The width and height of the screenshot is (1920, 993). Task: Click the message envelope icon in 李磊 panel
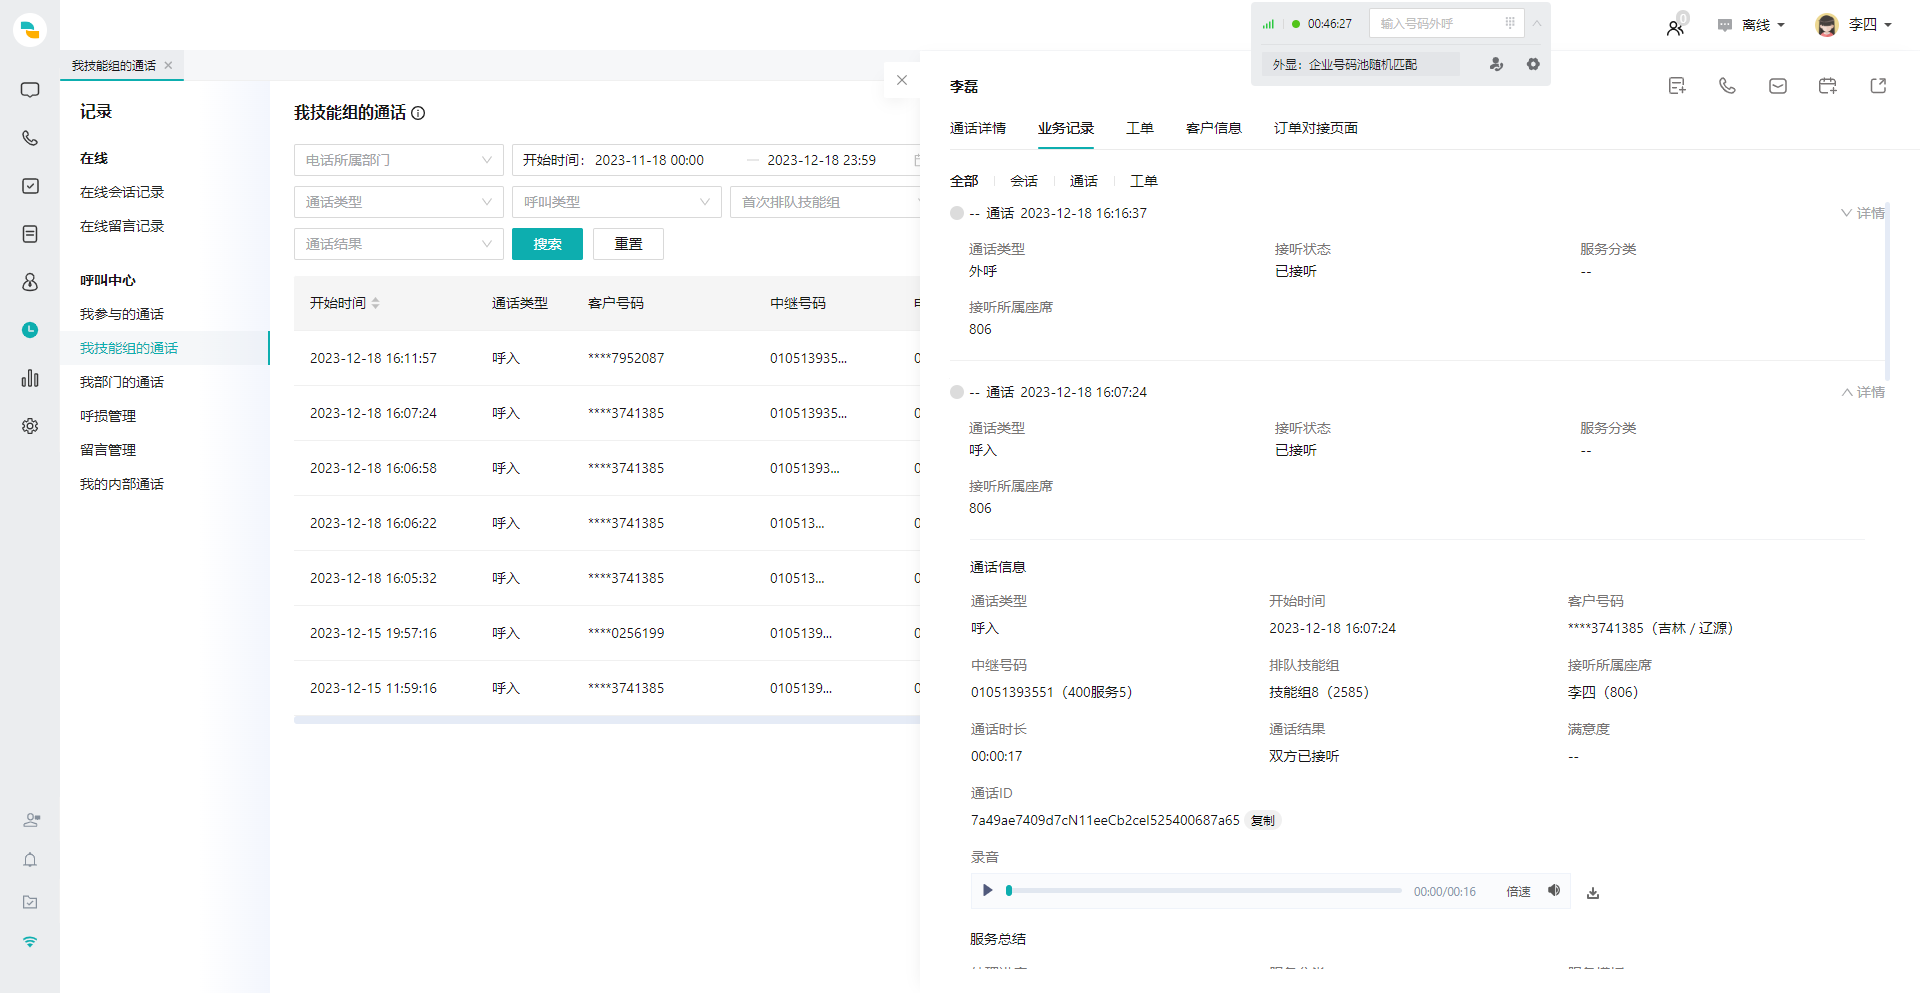pyautogui.click(x=1778, y=86)
